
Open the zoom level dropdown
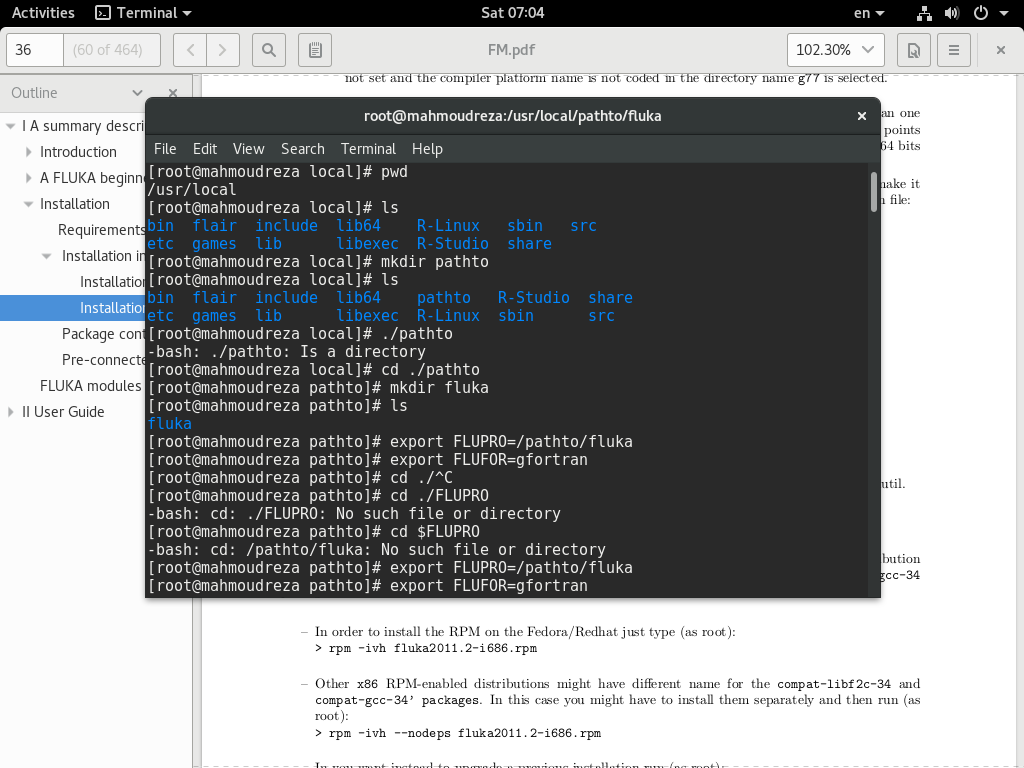tap(835, 50)
